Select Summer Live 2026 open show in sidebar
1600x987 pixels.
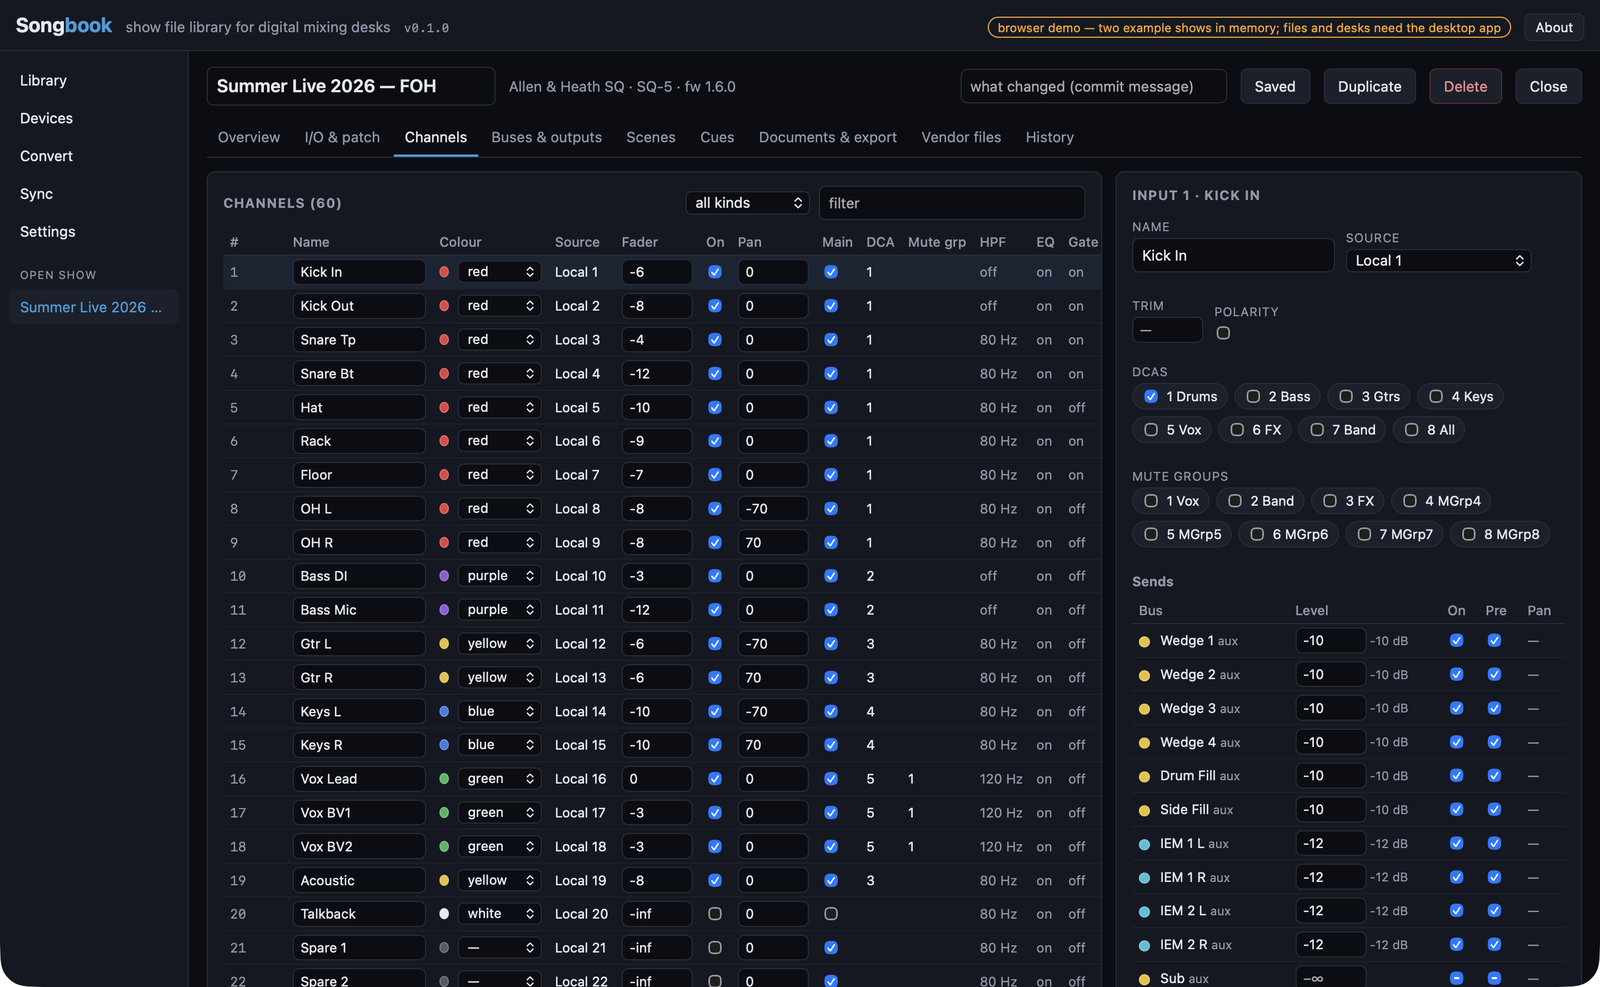click(x=94, y=307)
